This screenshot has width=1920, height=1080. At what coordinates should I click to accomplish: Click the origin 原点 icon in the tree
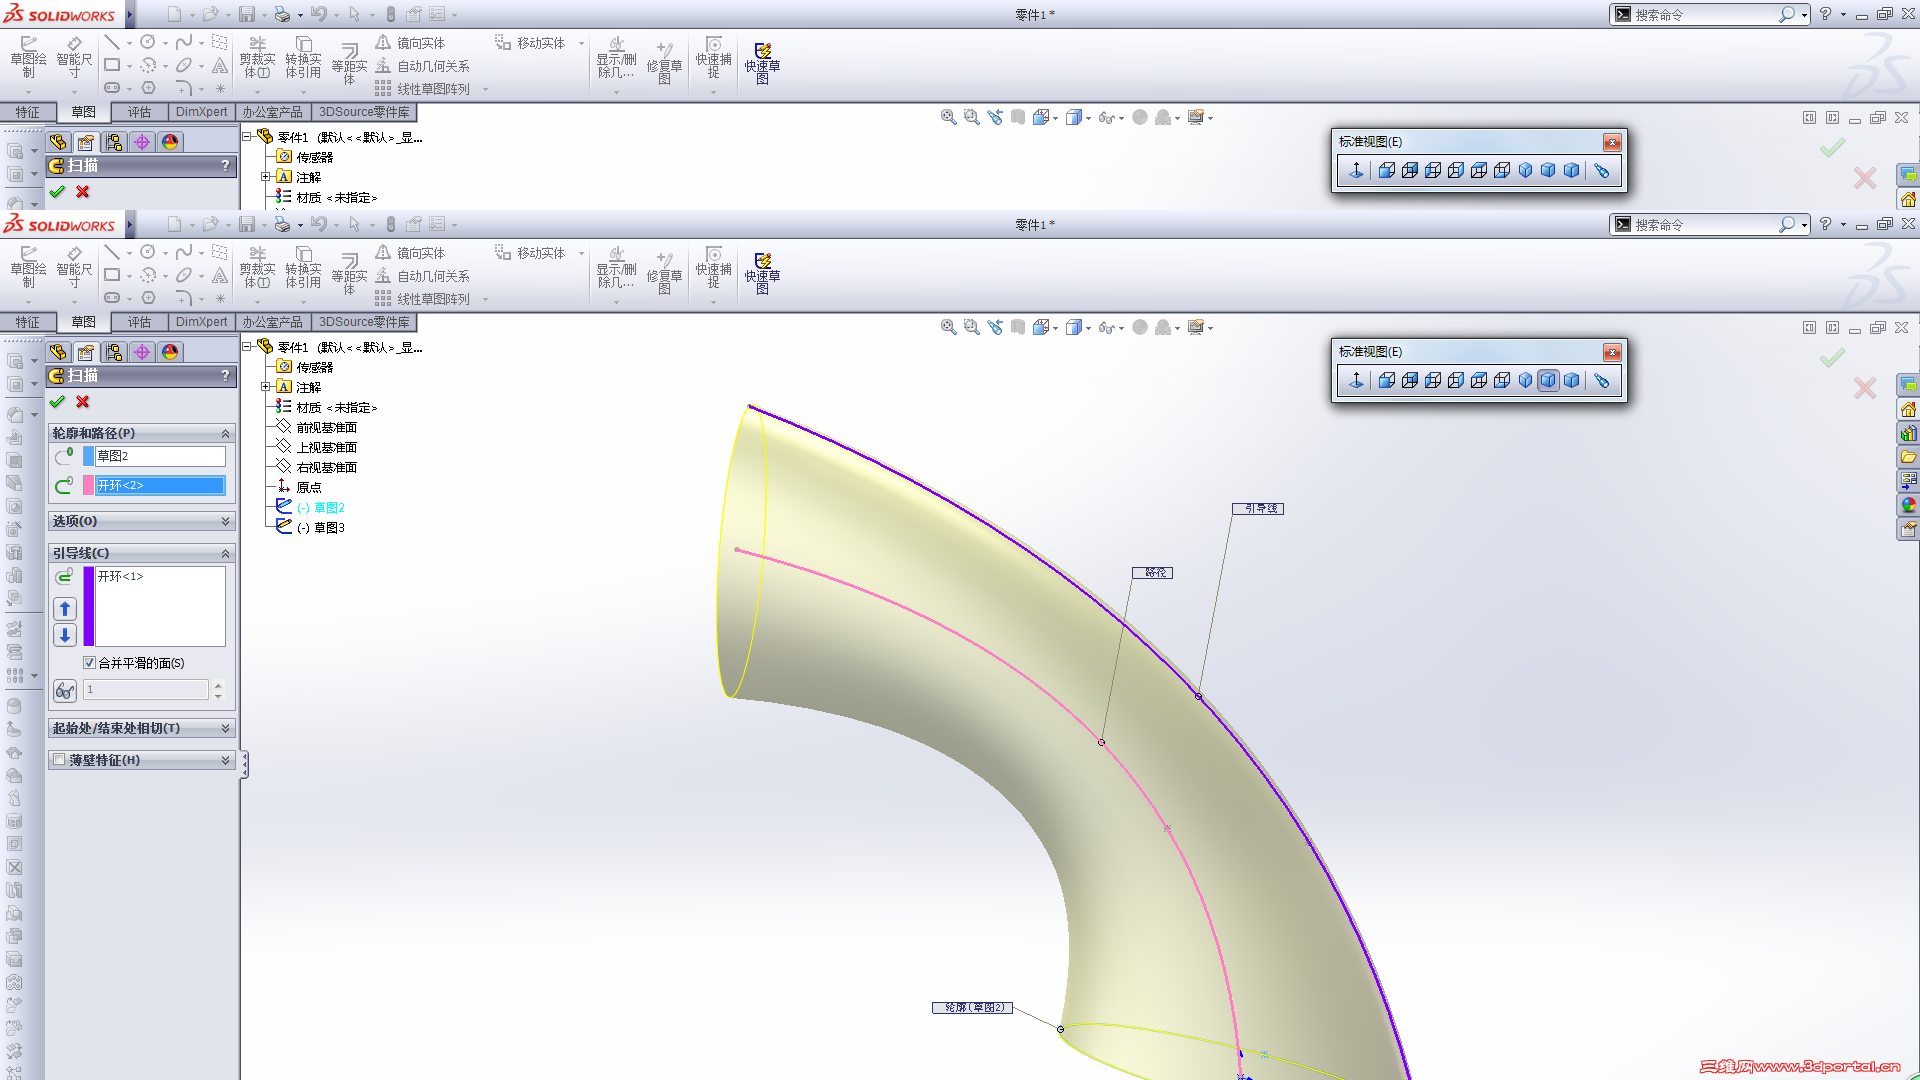(284, 487)
